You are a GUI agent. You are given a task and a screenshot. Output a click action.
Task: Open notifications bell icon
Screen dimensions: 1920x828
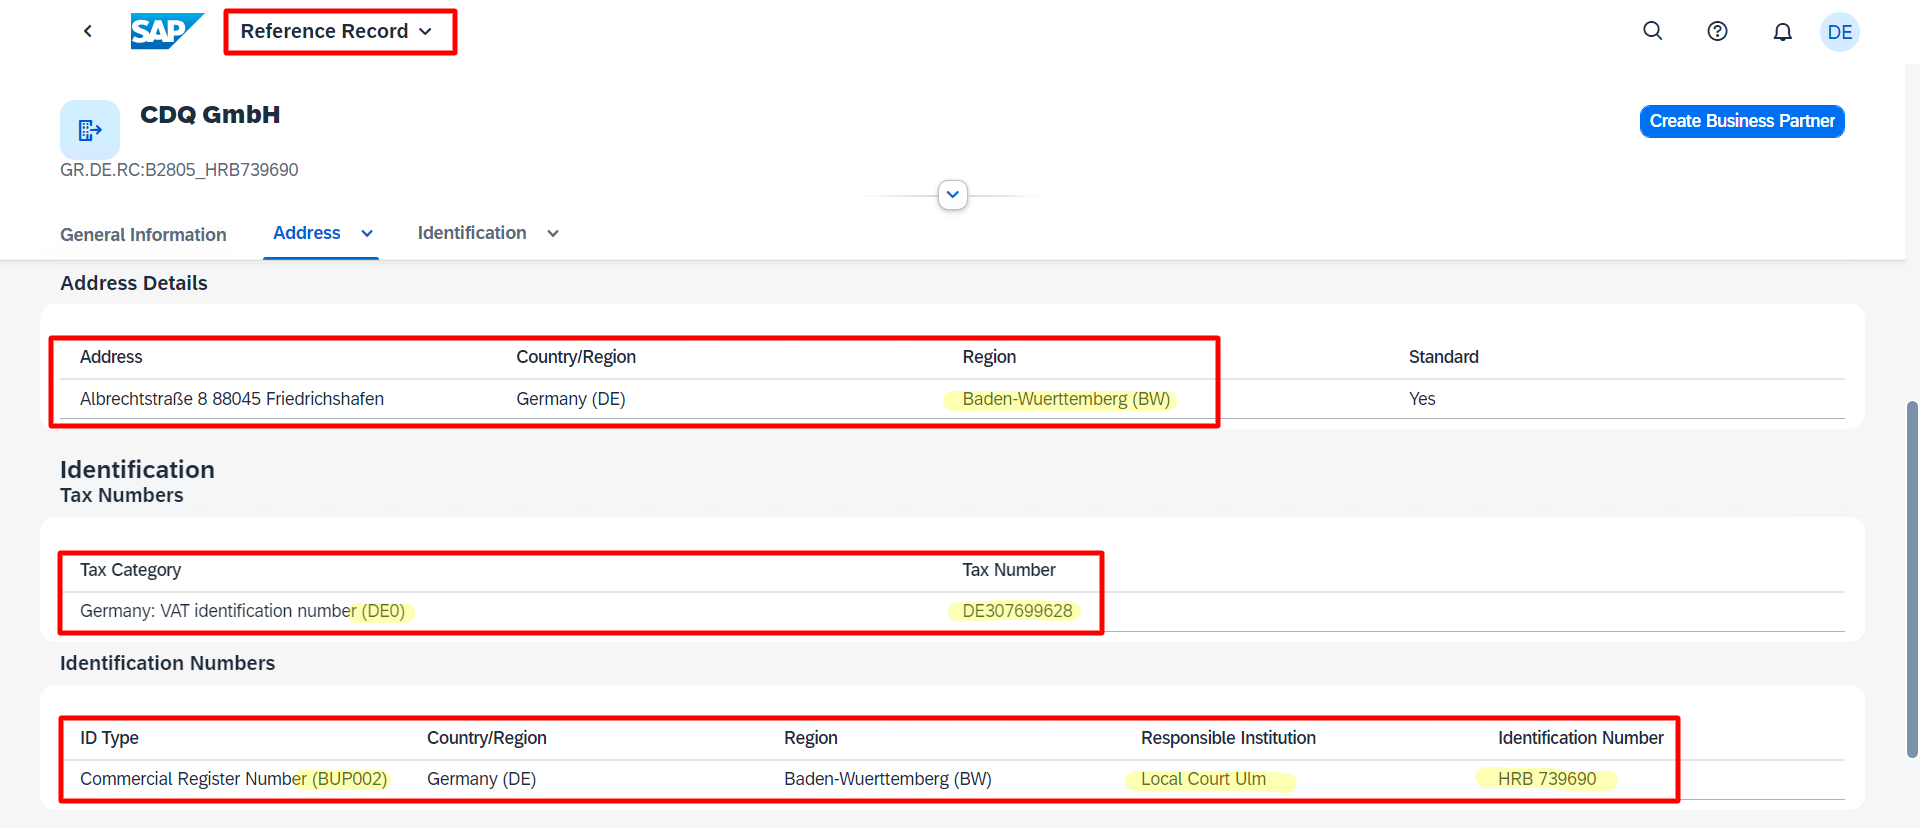pyautogui.click(x=1782, y=32)
